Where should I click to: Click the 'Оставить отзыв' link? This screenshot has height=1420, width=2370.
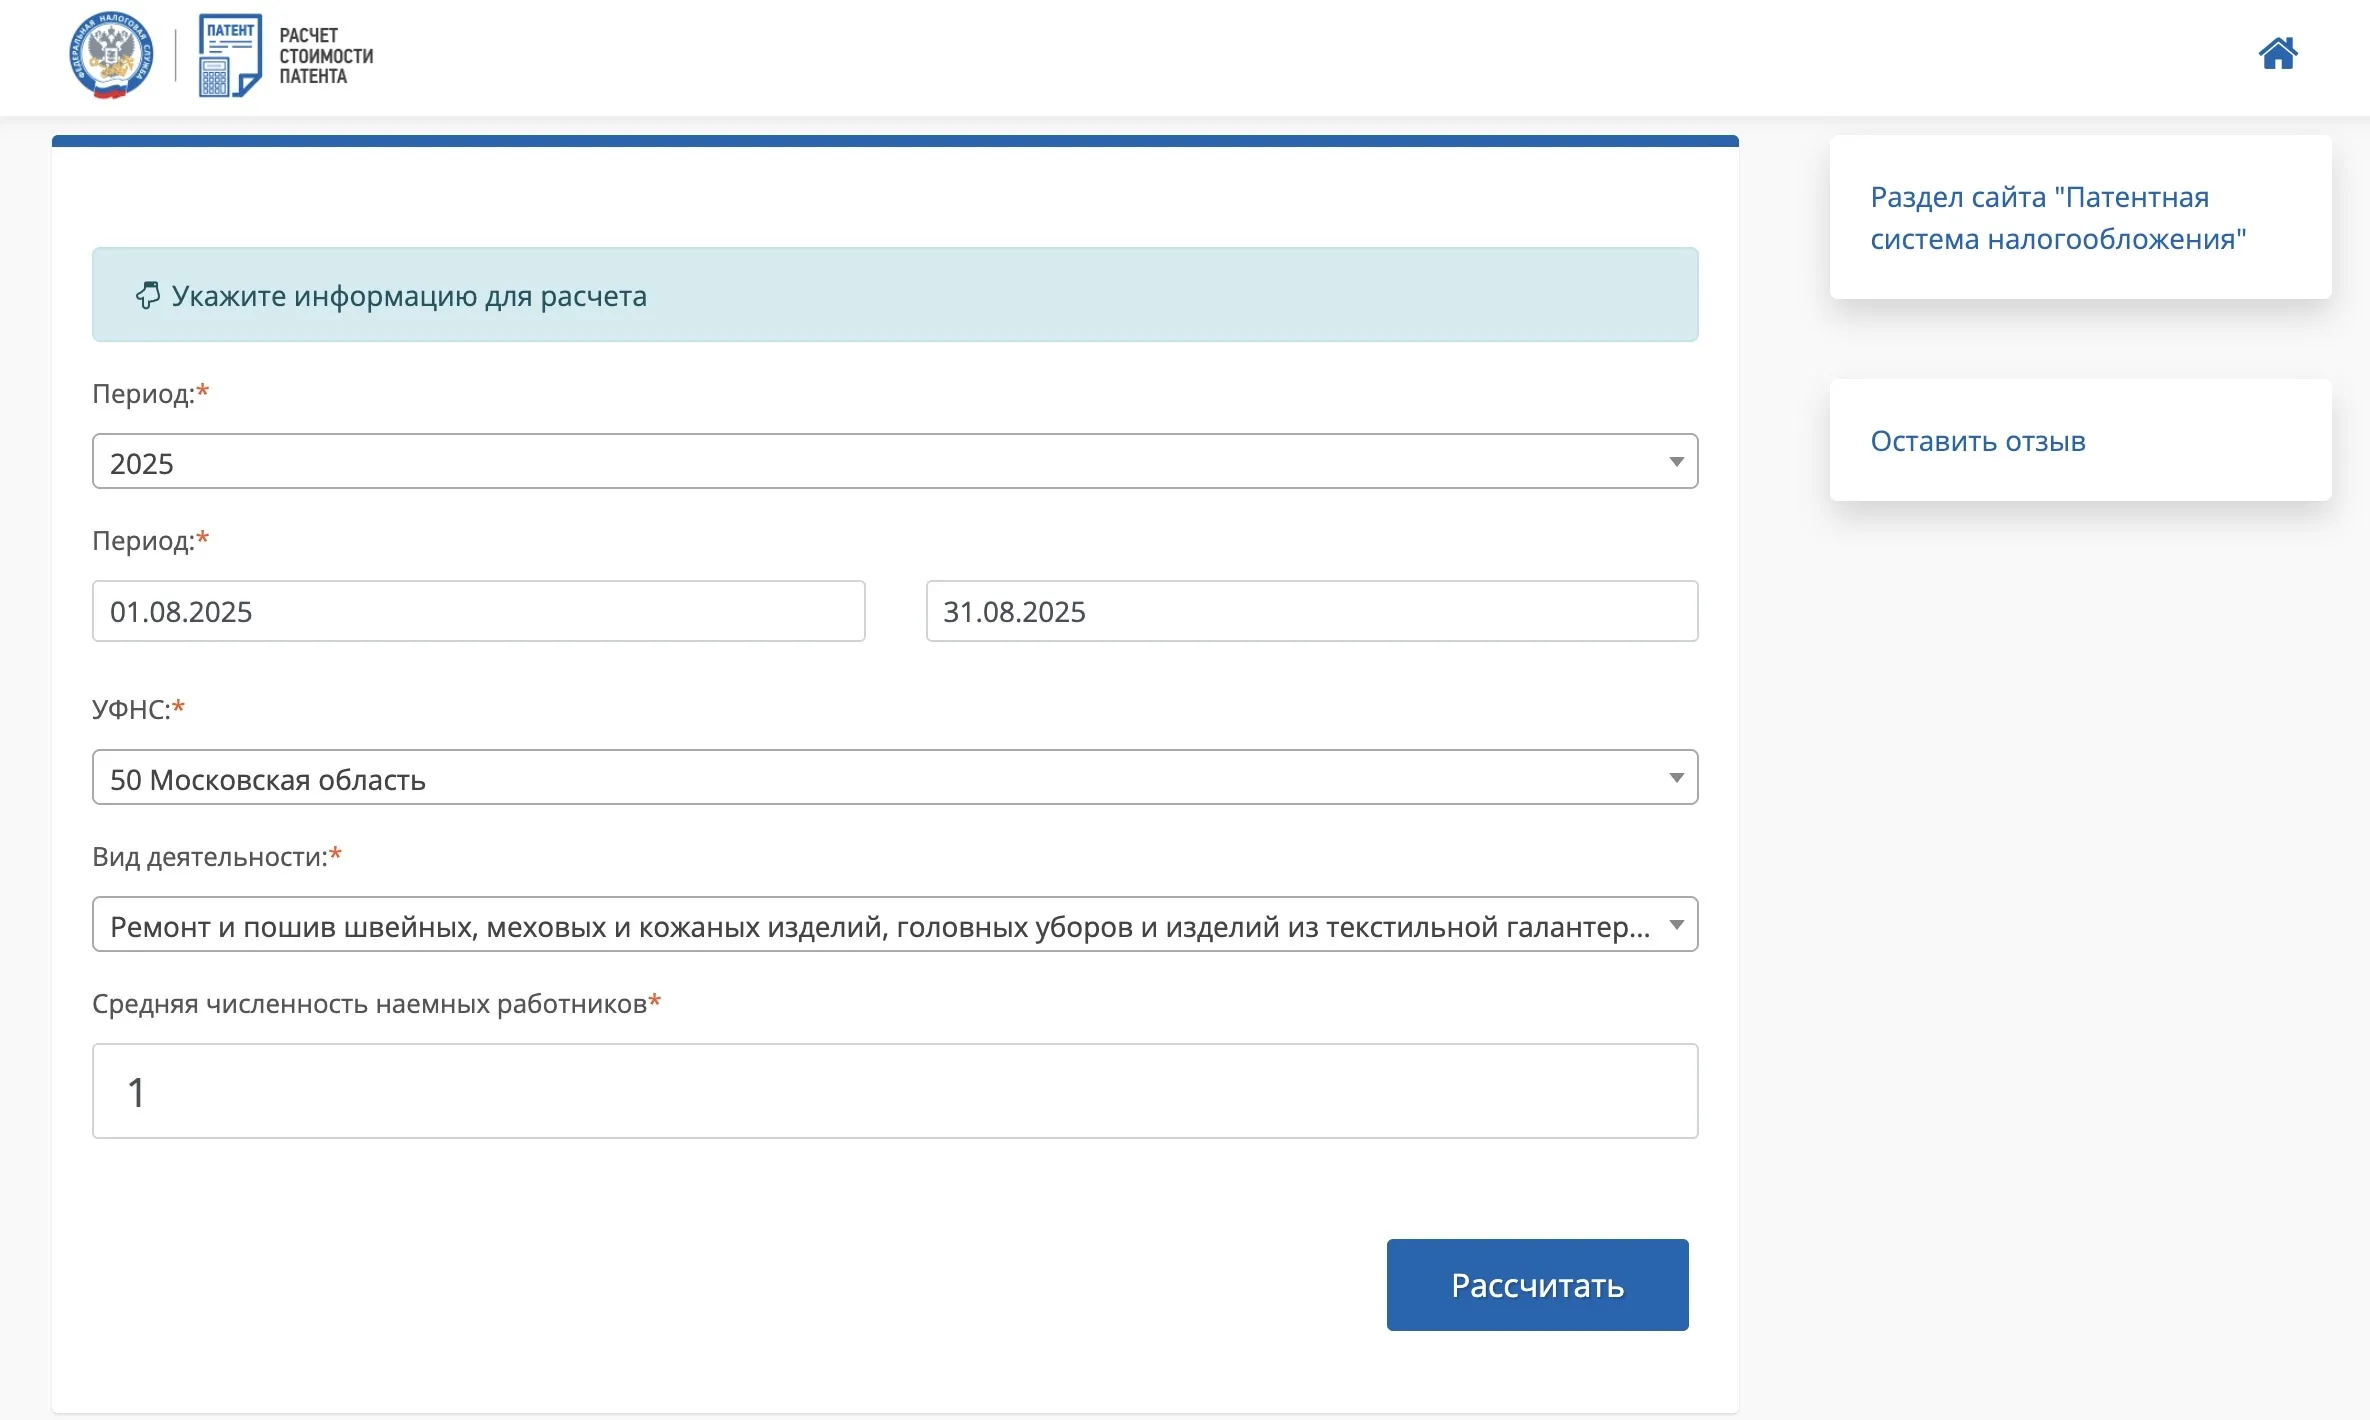pyautogui.click(x=1977, y=441)
